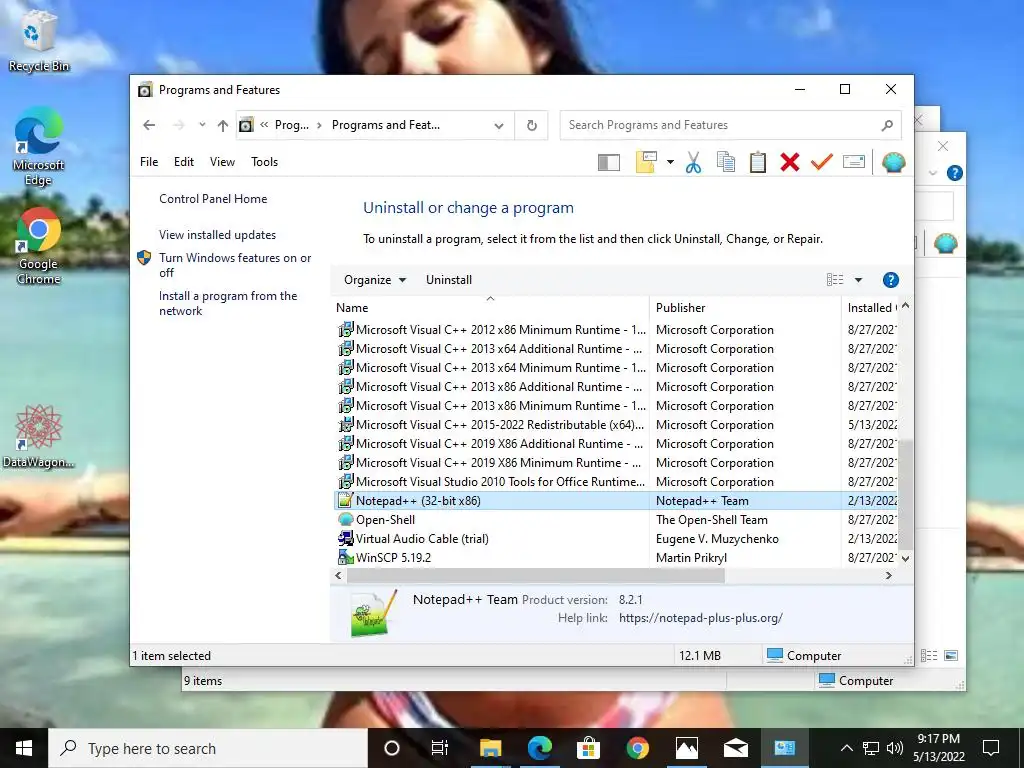Viewport: 1024px width, 768px height.
Task: Open the Windows Start menu
Action: point(24,748)
